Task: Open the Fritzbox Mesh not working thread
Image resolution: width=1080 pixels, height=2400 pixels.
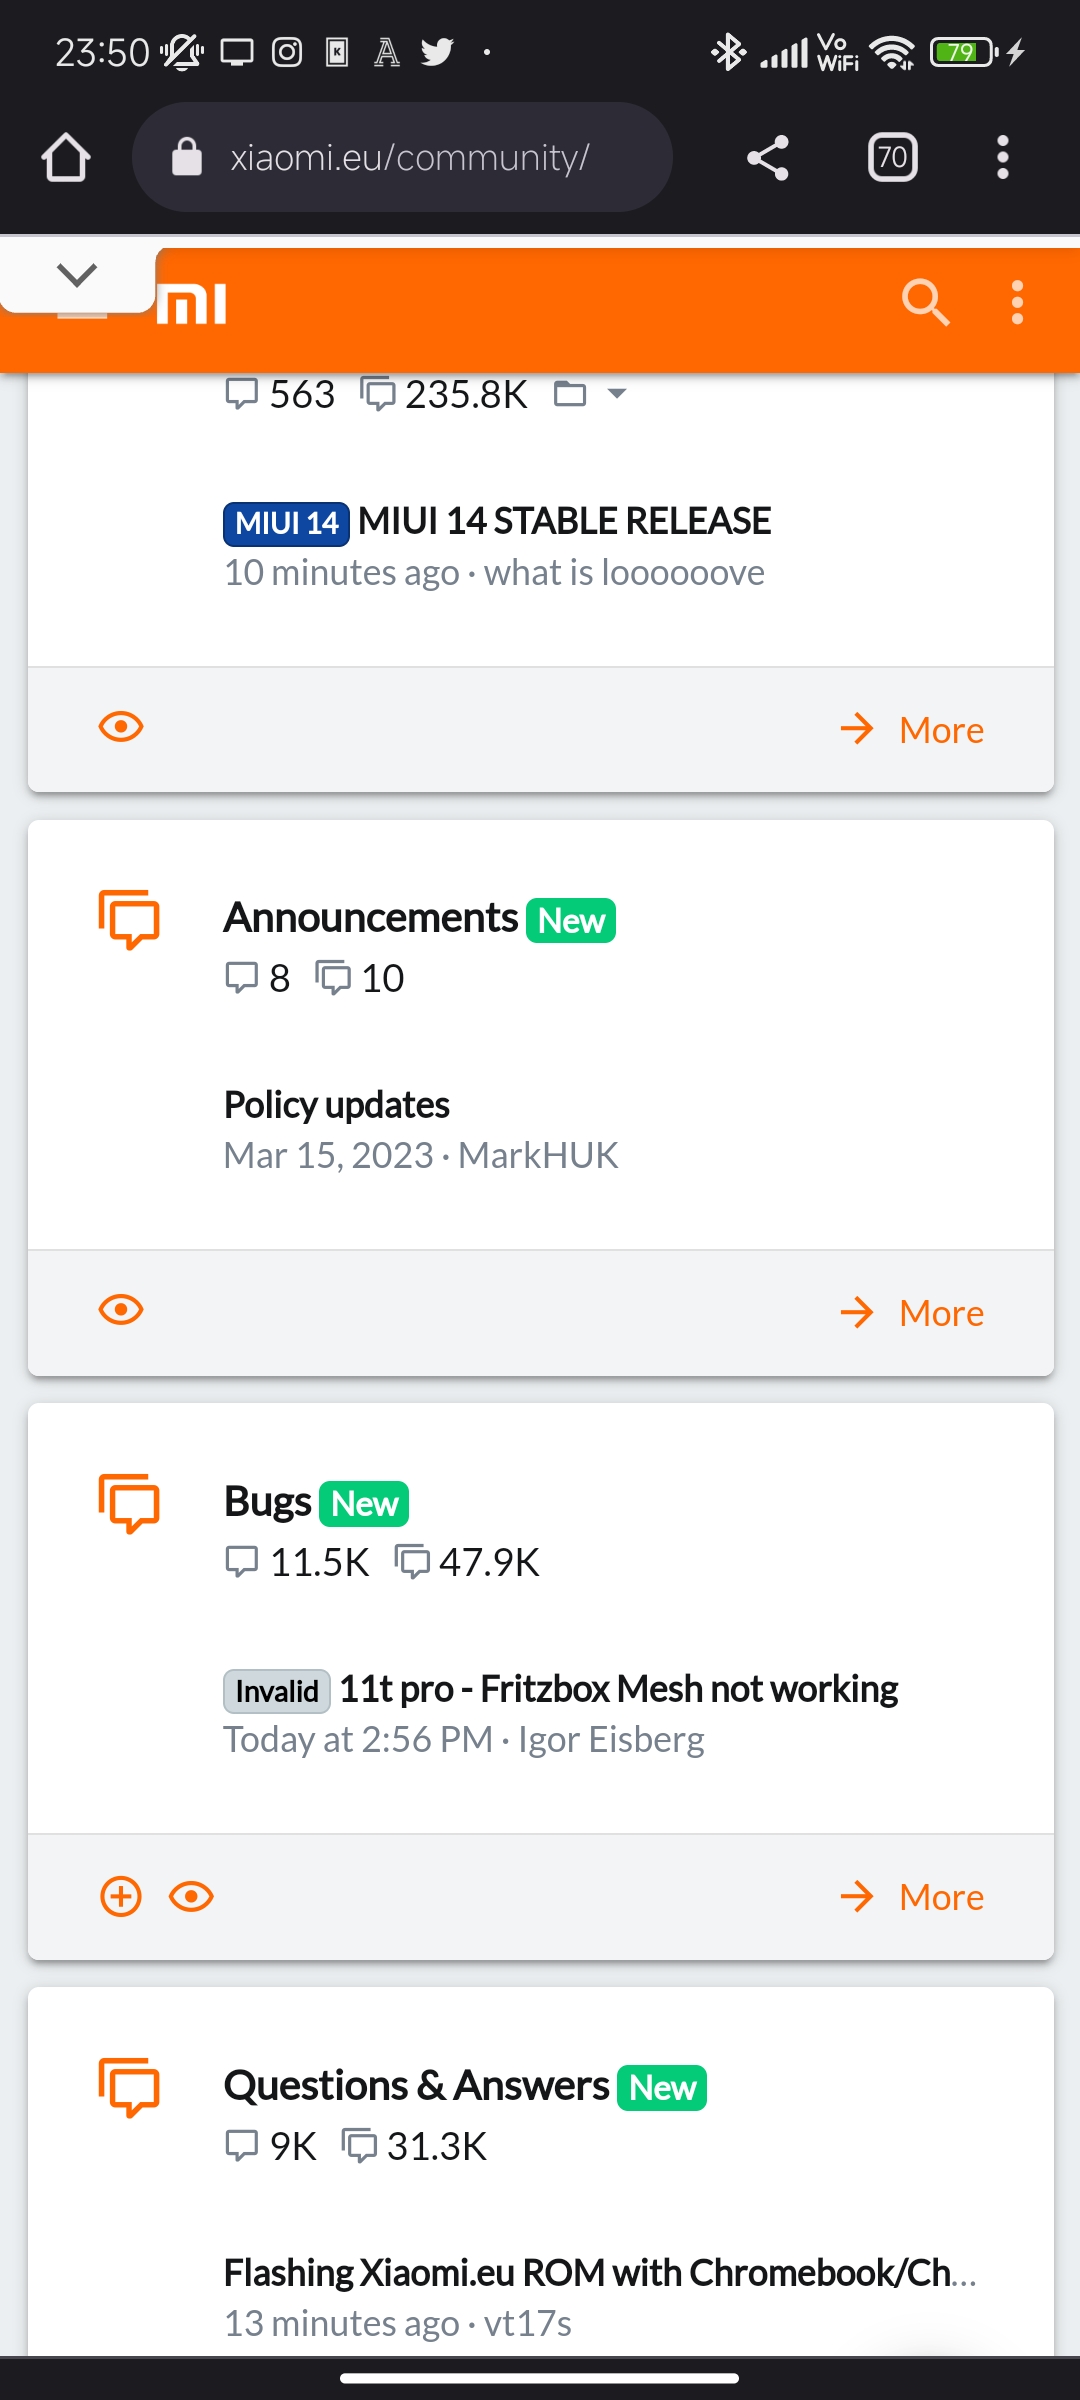Action: [618, 1689]
